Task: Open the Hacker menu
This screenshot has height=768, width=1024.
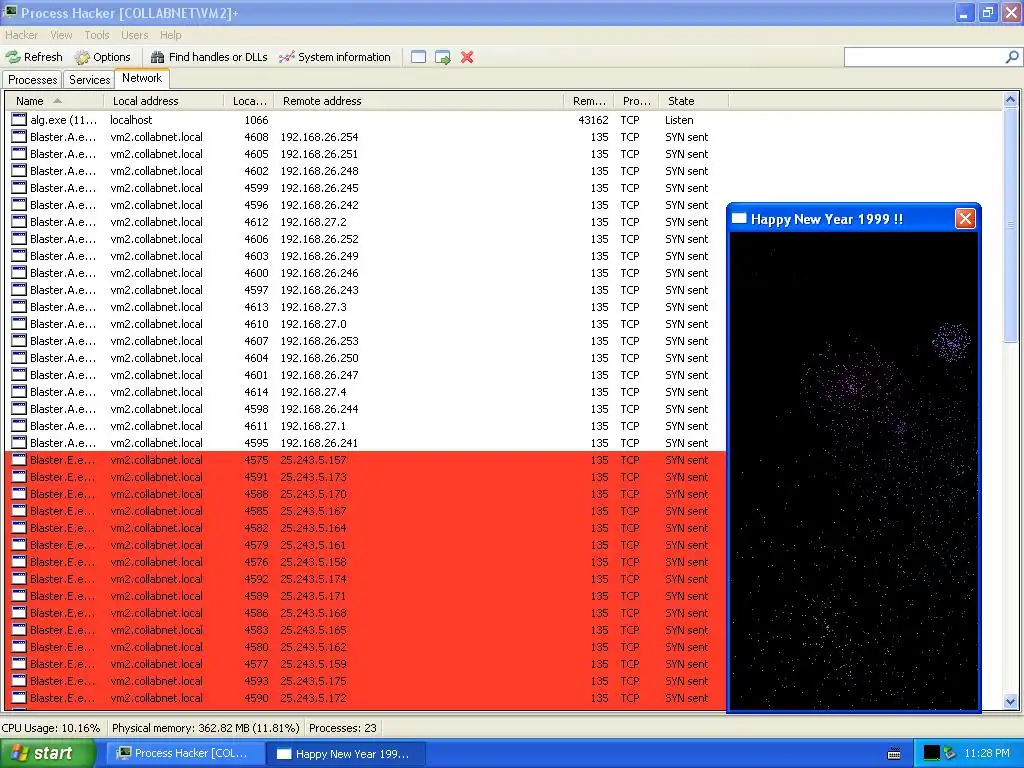Action: [22, 35]
